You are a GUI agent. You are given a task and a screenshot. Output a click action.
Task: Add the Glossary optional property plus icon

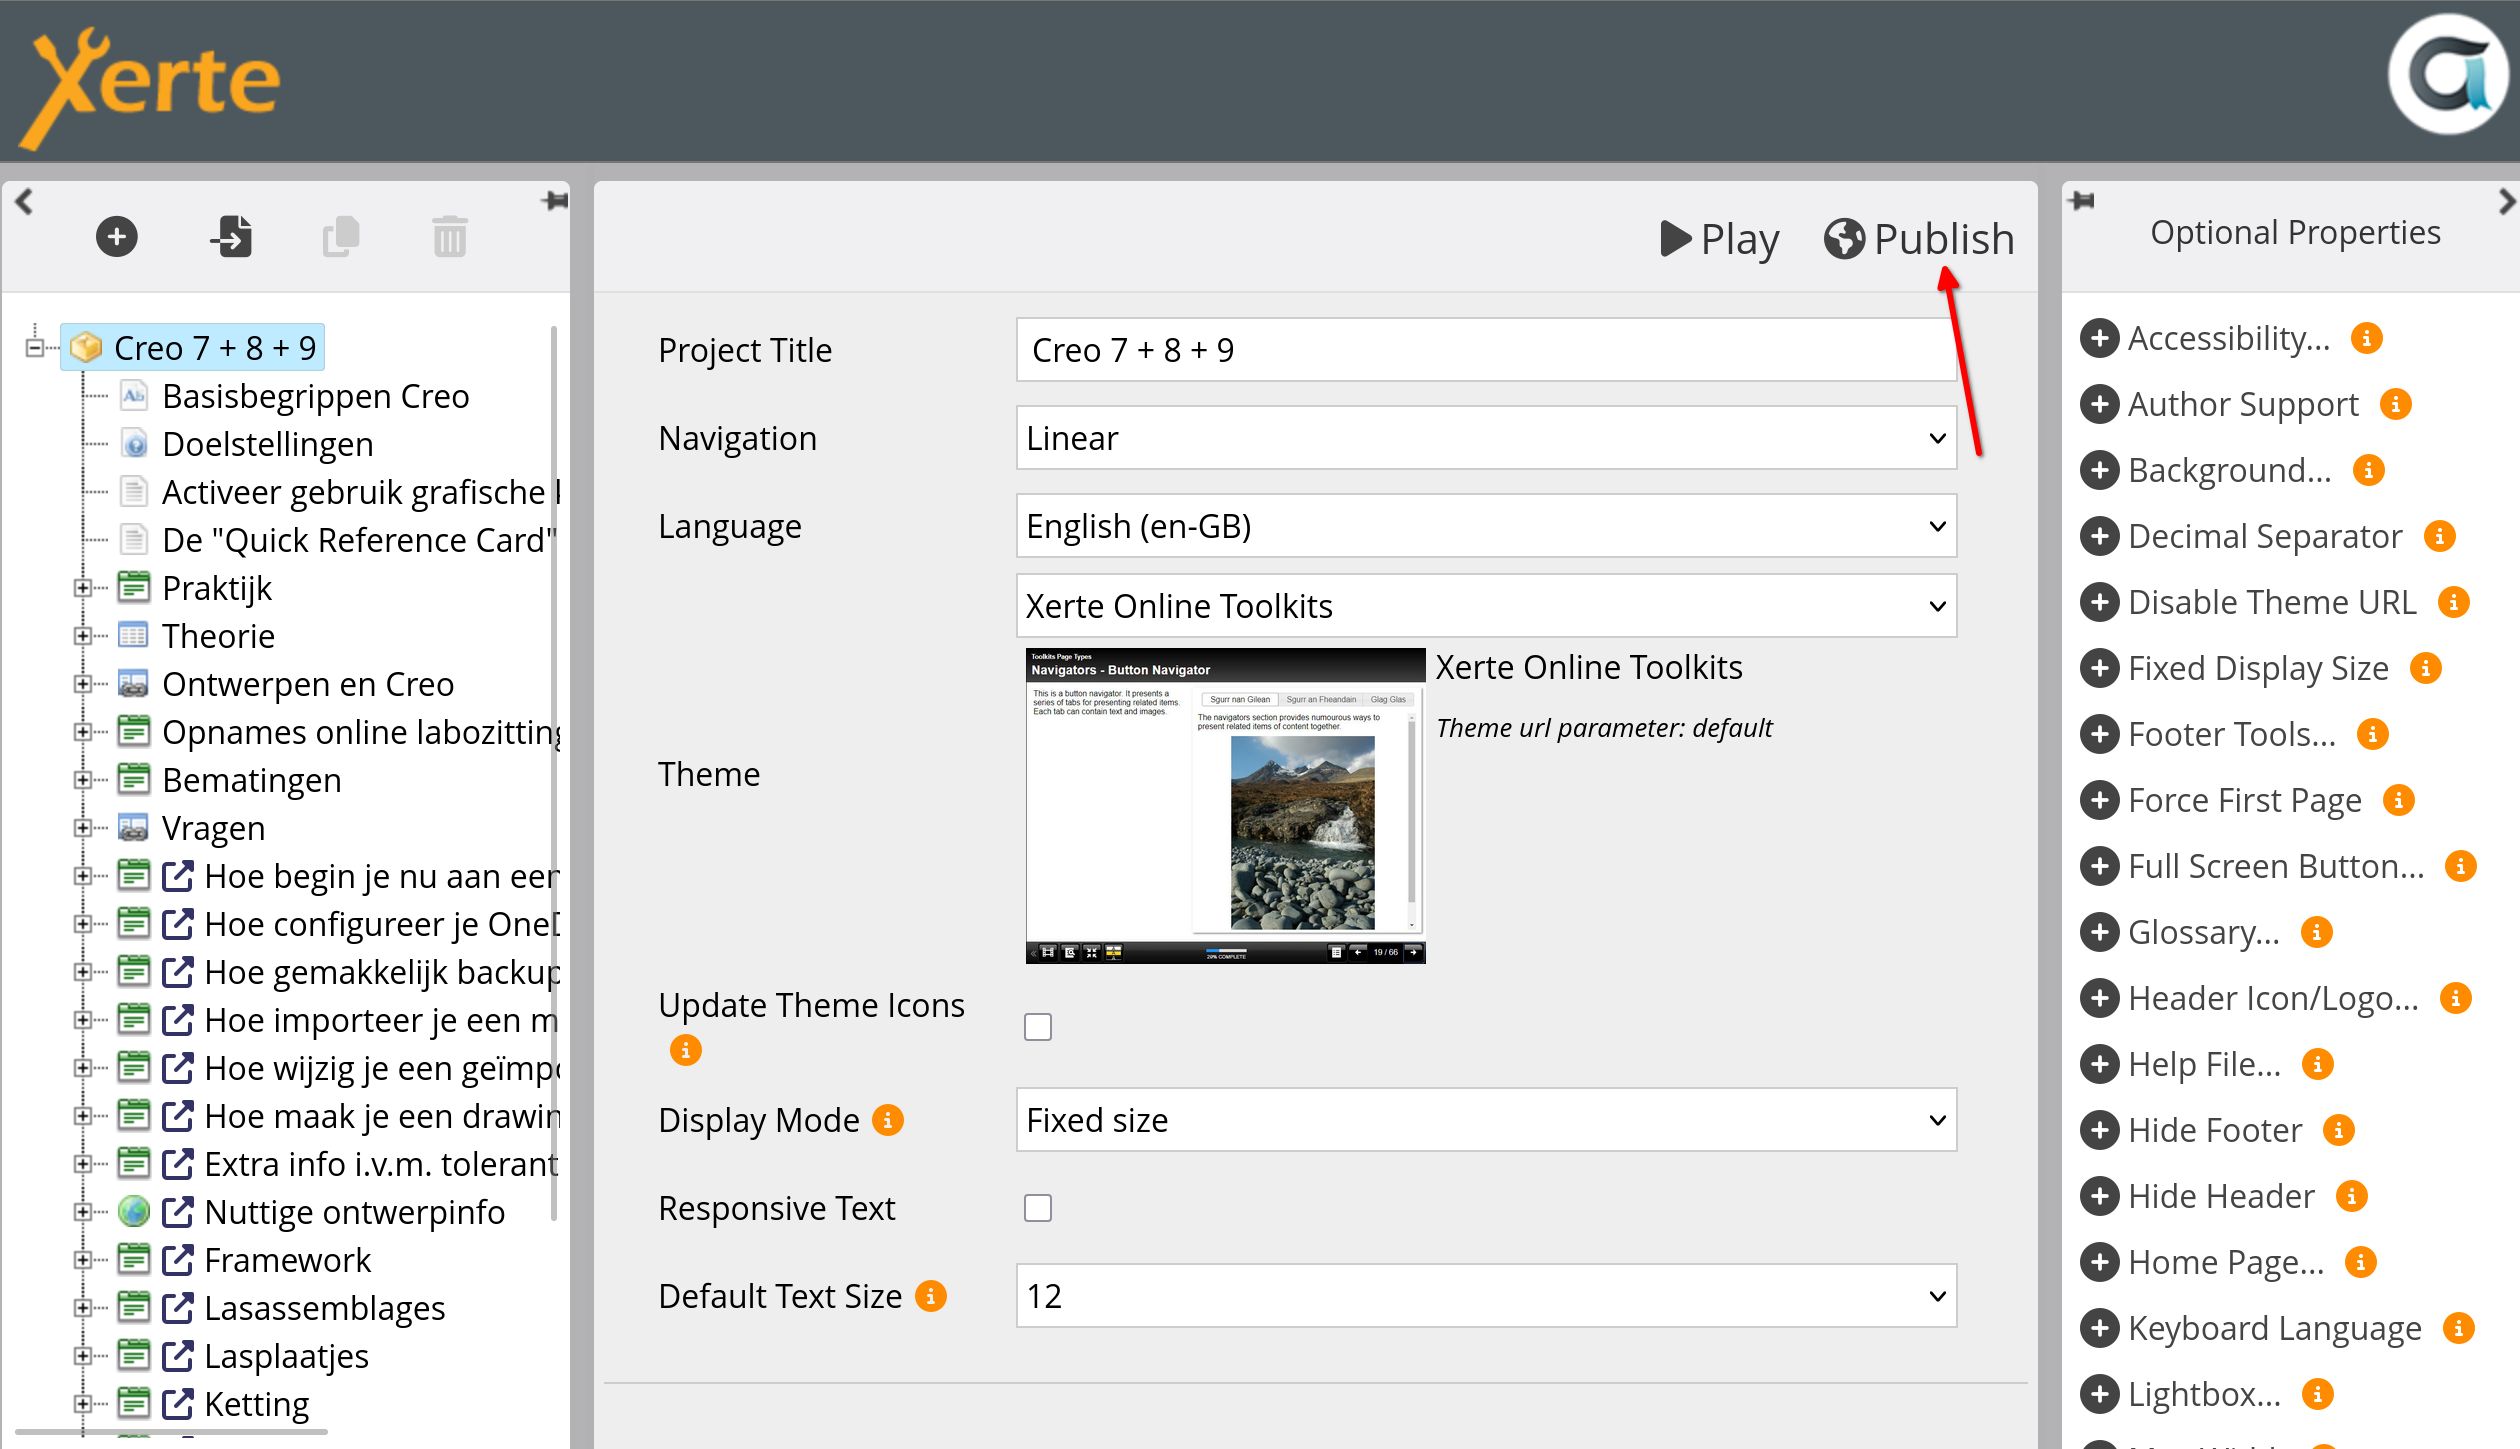[2099, 932]
